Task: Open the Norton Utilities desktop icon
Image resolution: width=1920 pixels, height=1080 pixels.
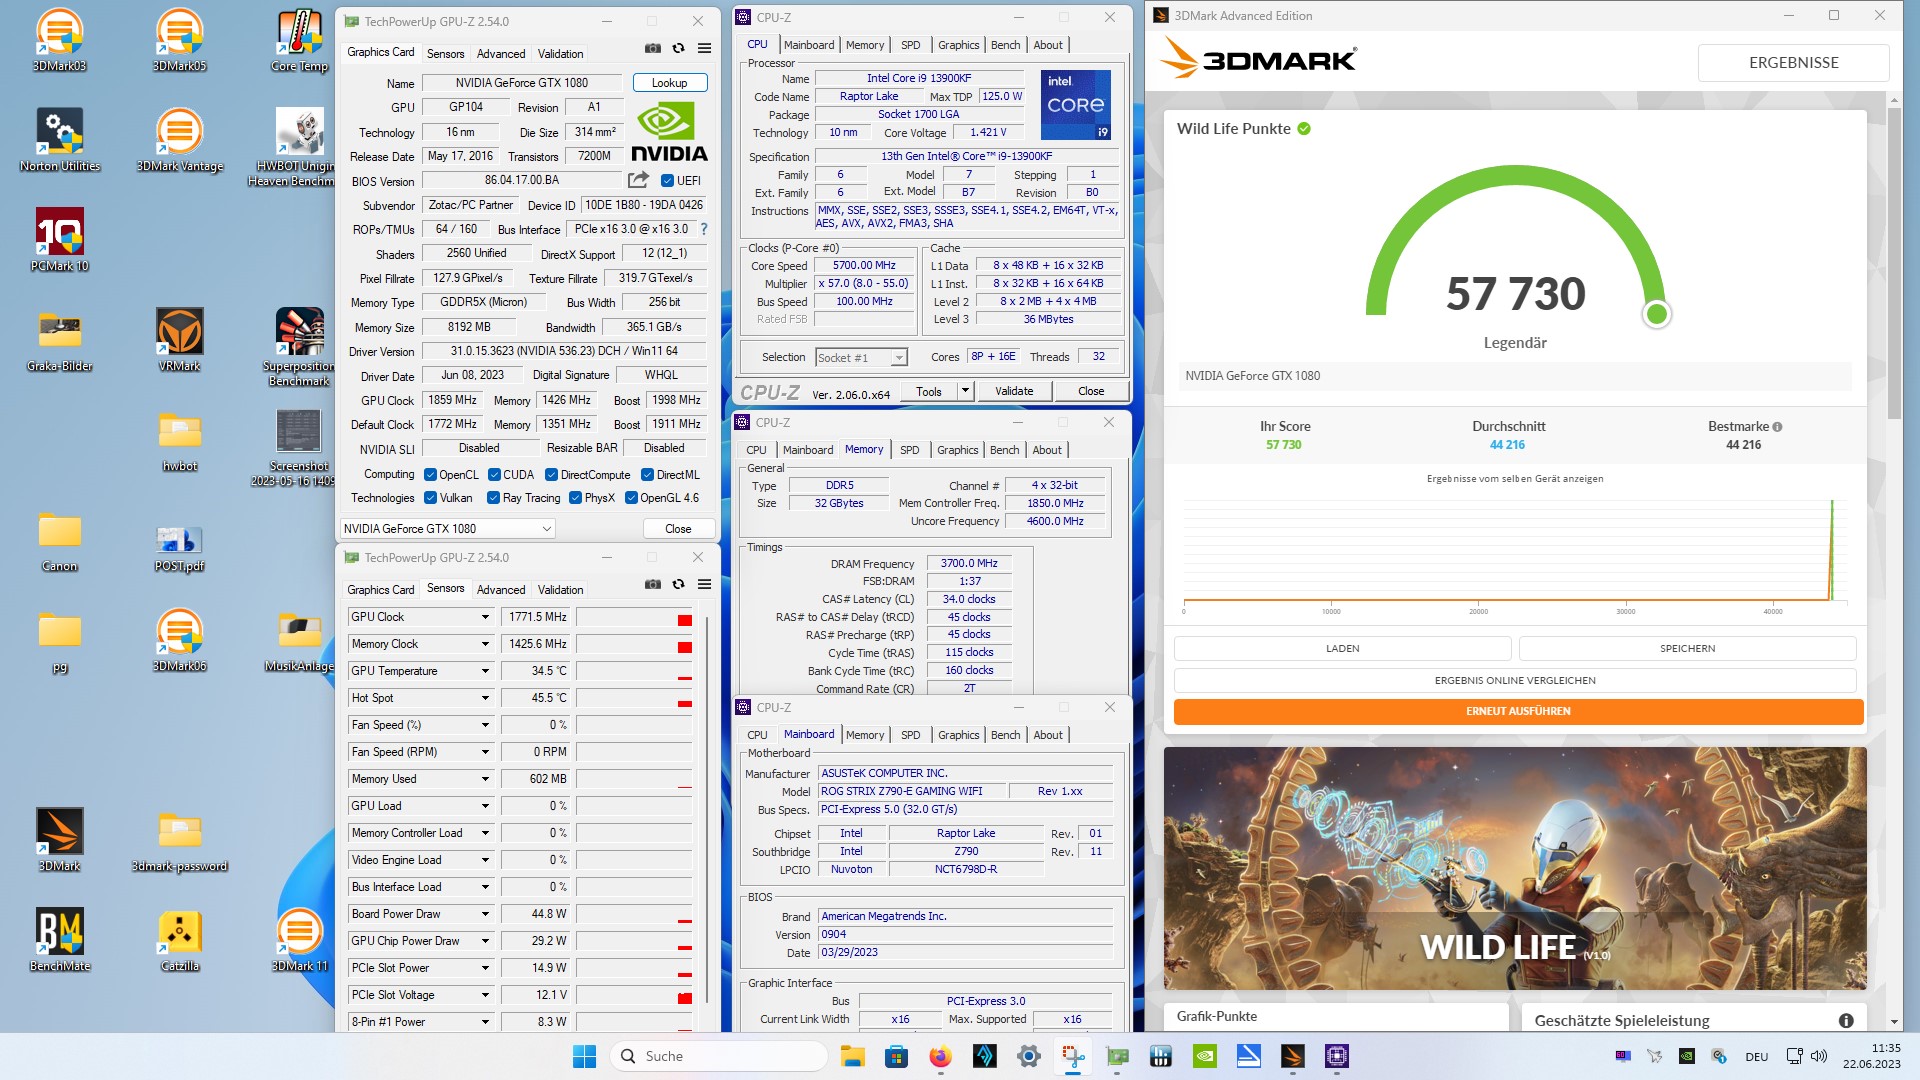Action: [60, 140]
